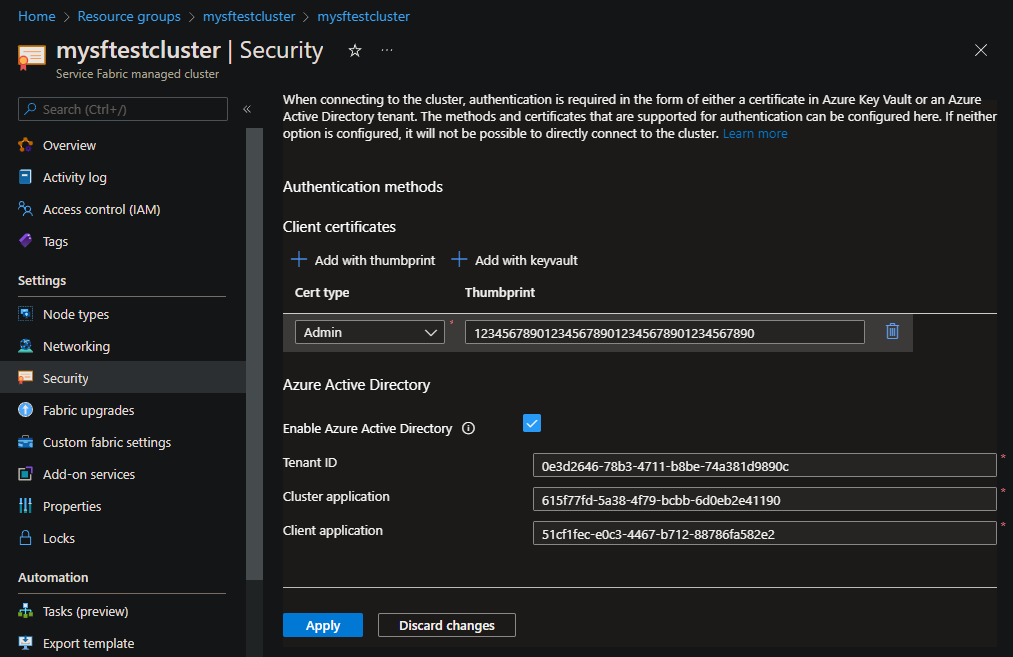Click the plus icon for Add with keyvault
Screen dimensions: 1013x657
click(x=459, y=260)
